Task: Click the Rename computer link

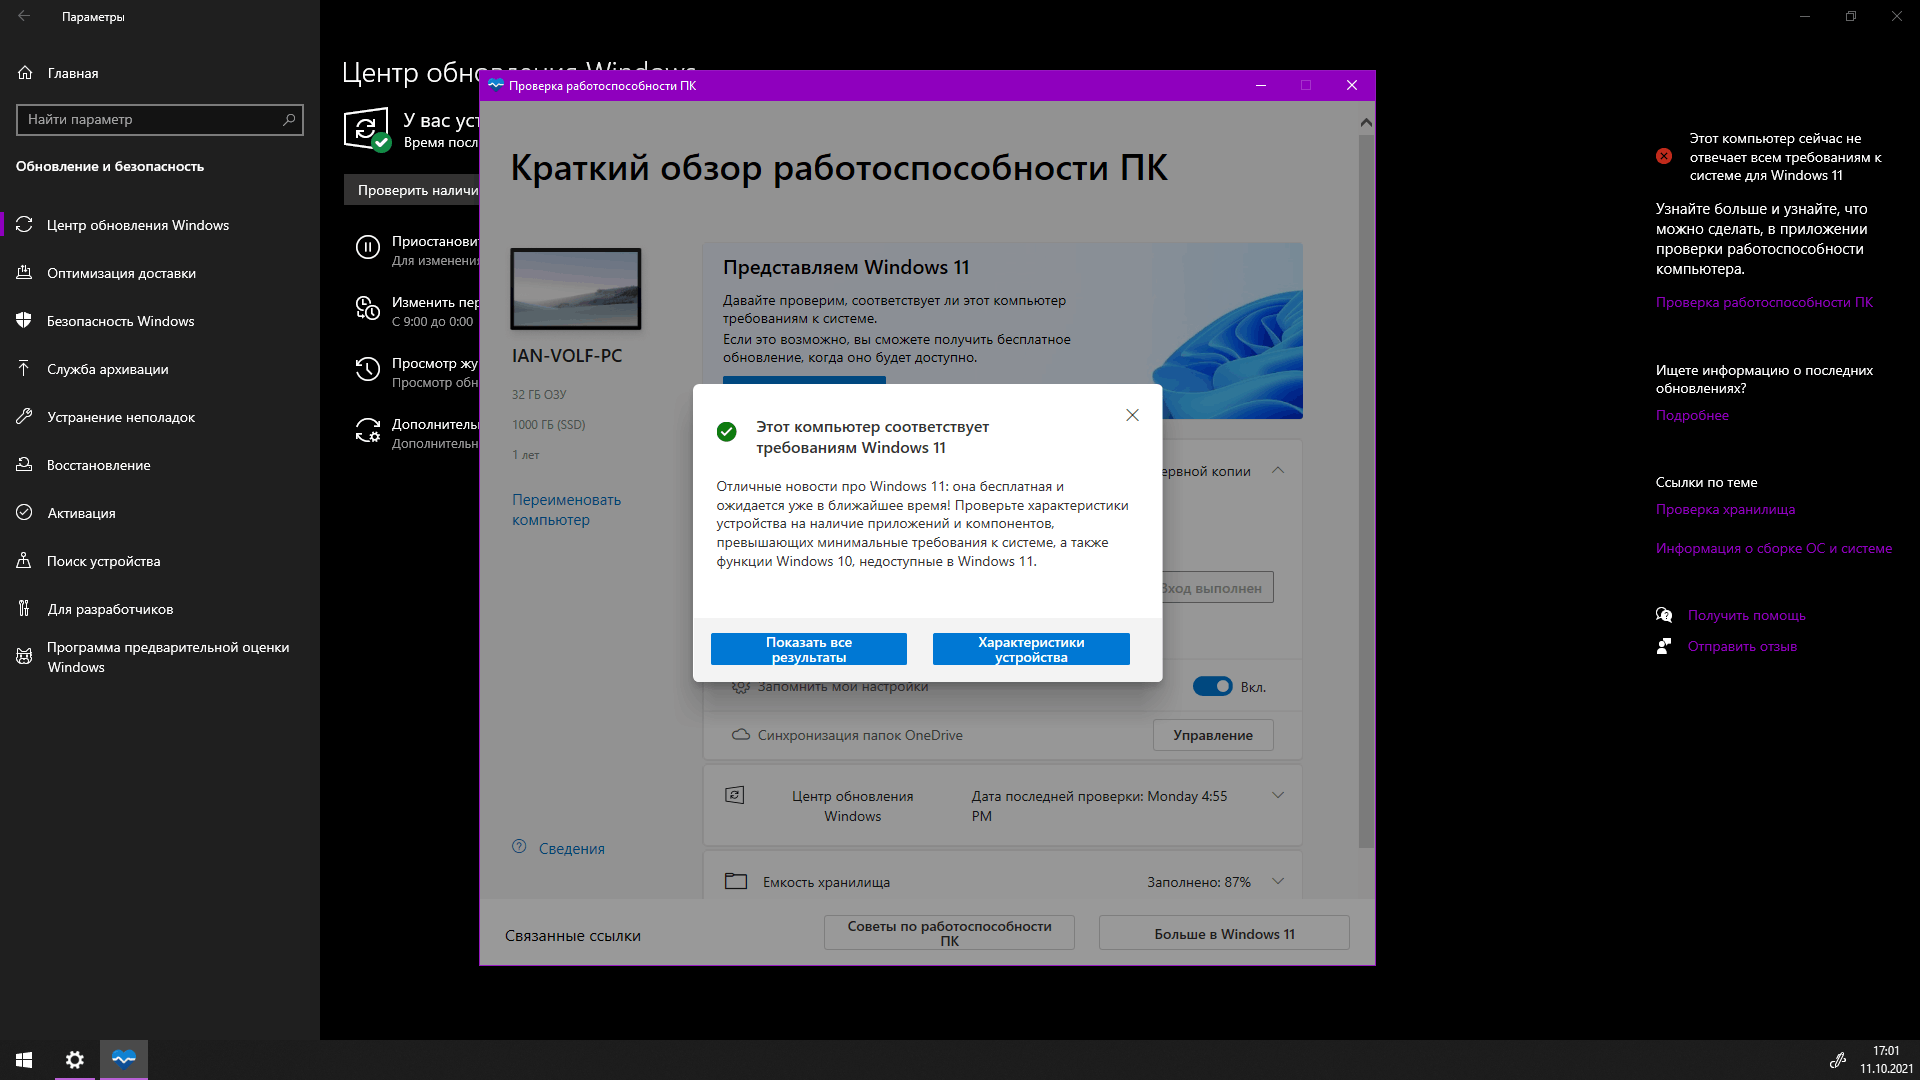Action: [x=567, y=510]
